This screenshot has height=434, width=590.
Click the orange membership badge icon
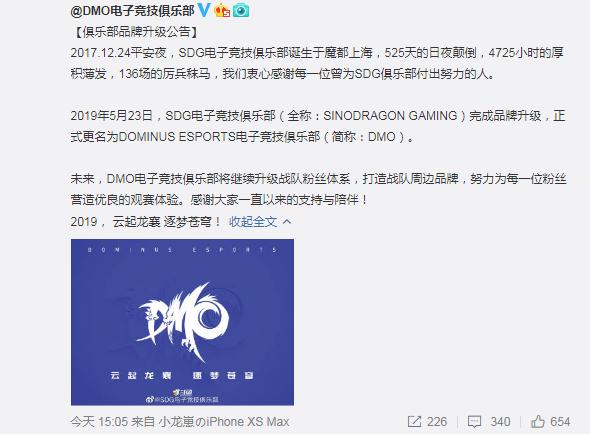pos(222,11)
